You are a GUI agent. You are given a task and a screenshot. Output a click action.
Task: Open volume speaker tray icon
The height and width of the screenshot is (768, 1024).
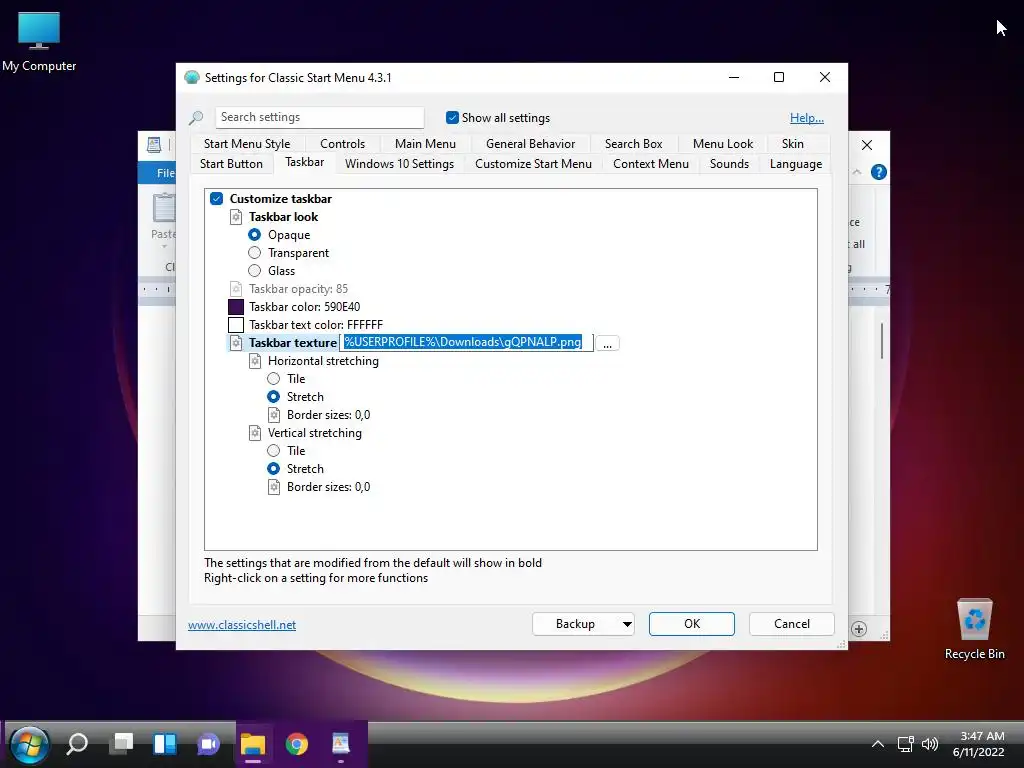930,744
